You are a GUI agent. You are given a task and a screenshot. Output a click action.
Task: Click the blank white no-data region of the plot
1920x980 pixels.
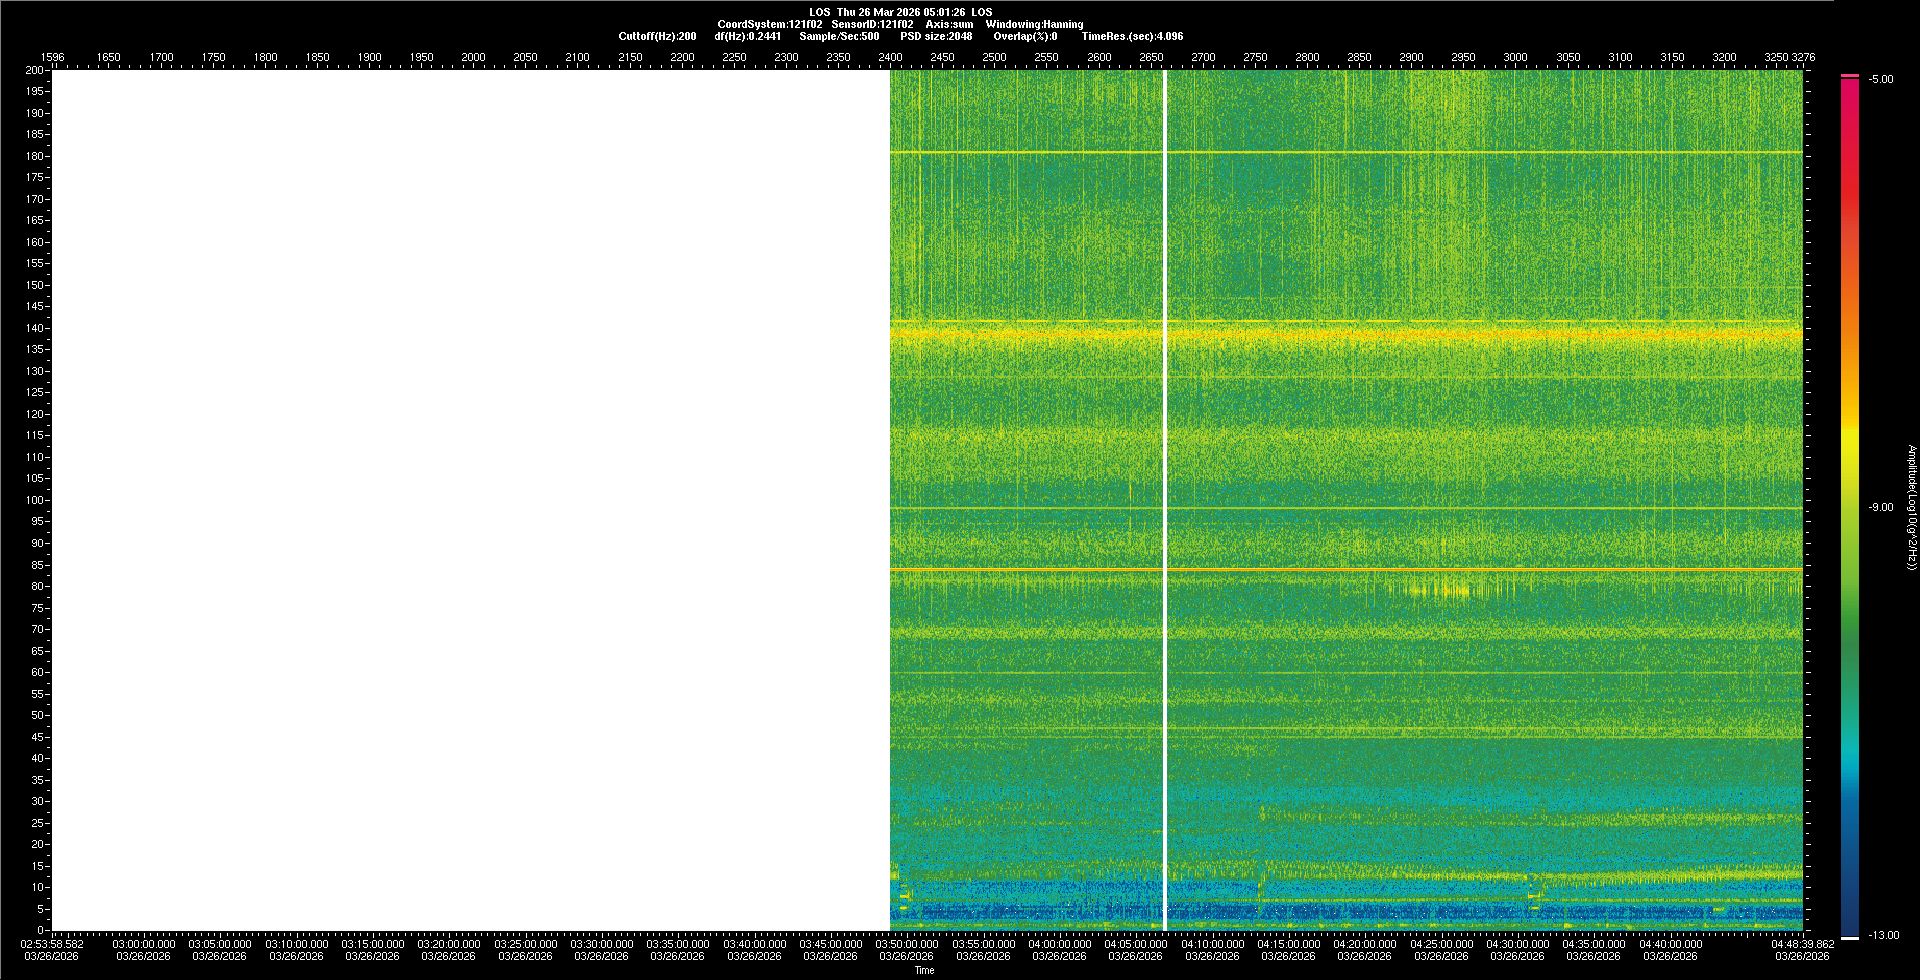pos(470,500)
